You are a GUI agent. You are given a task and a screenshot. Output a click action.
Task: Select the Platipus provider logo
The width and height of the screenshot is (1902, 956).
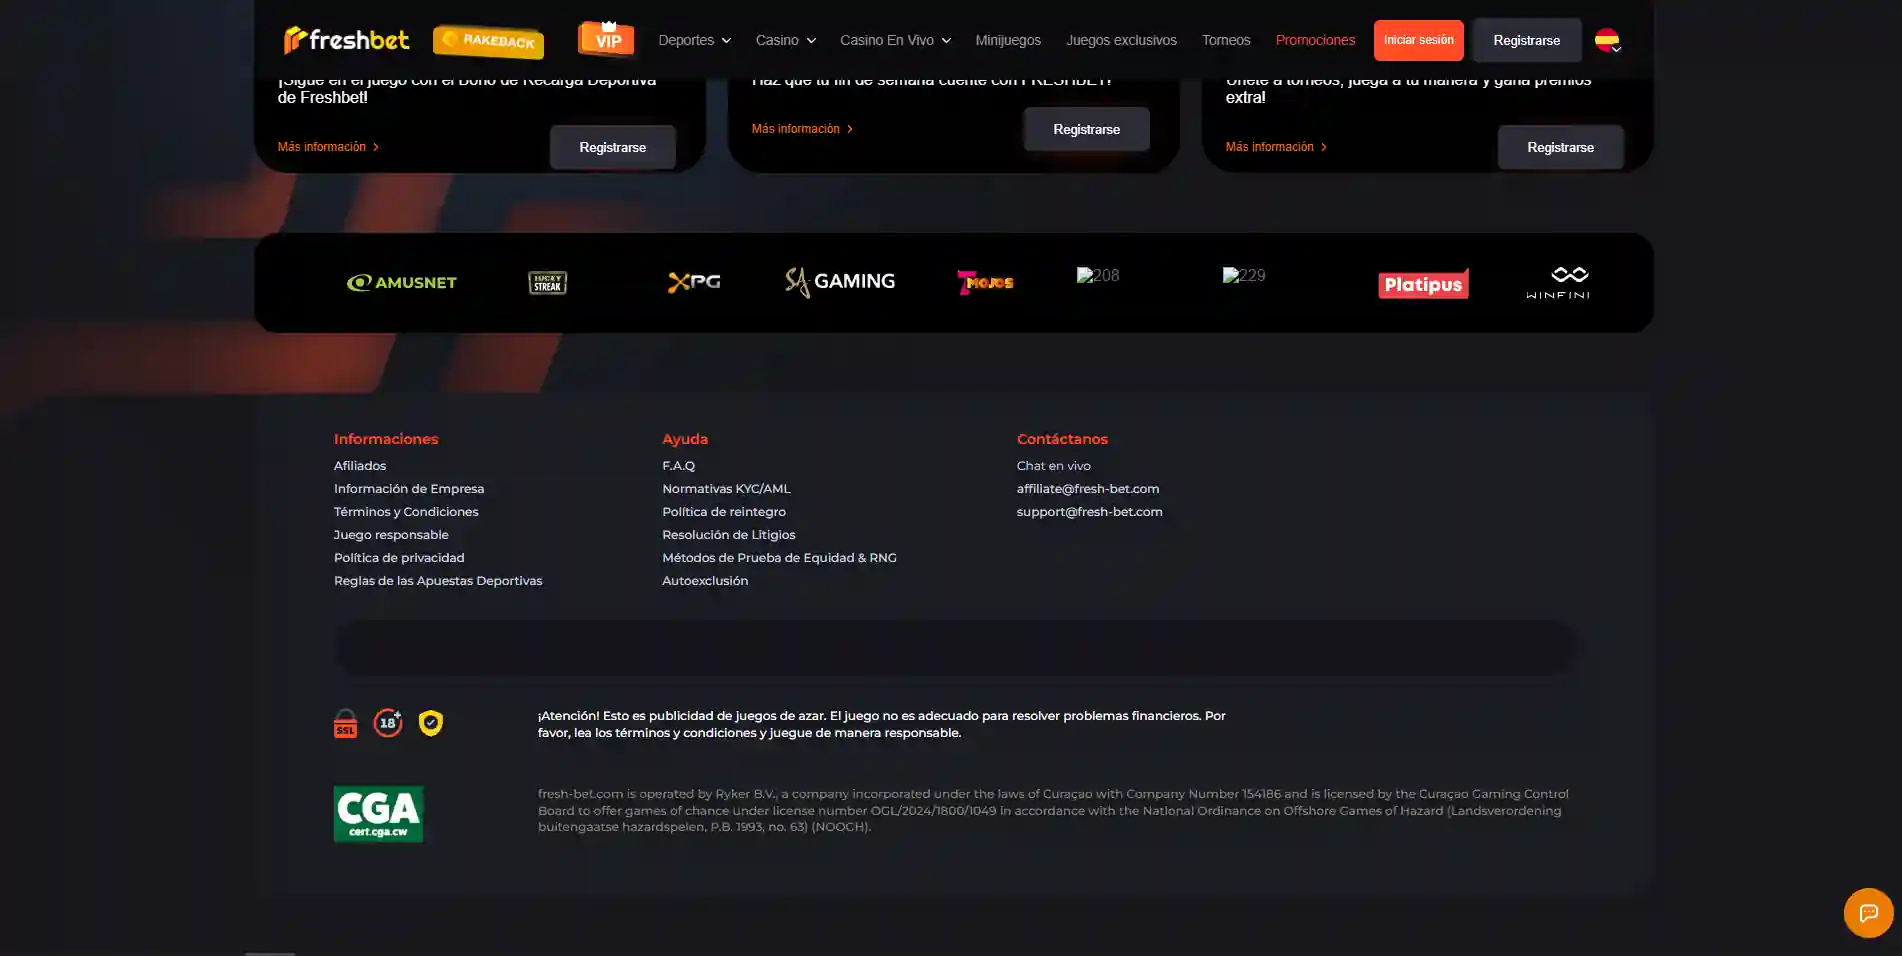(1423, 284)
